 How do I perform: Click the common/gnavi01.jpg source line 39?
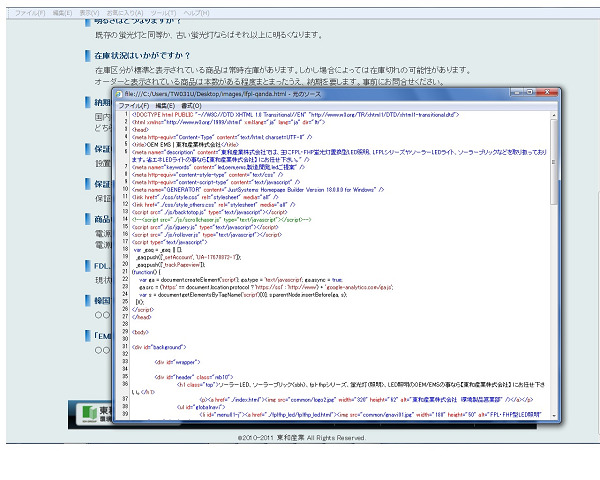coord(370,415)
